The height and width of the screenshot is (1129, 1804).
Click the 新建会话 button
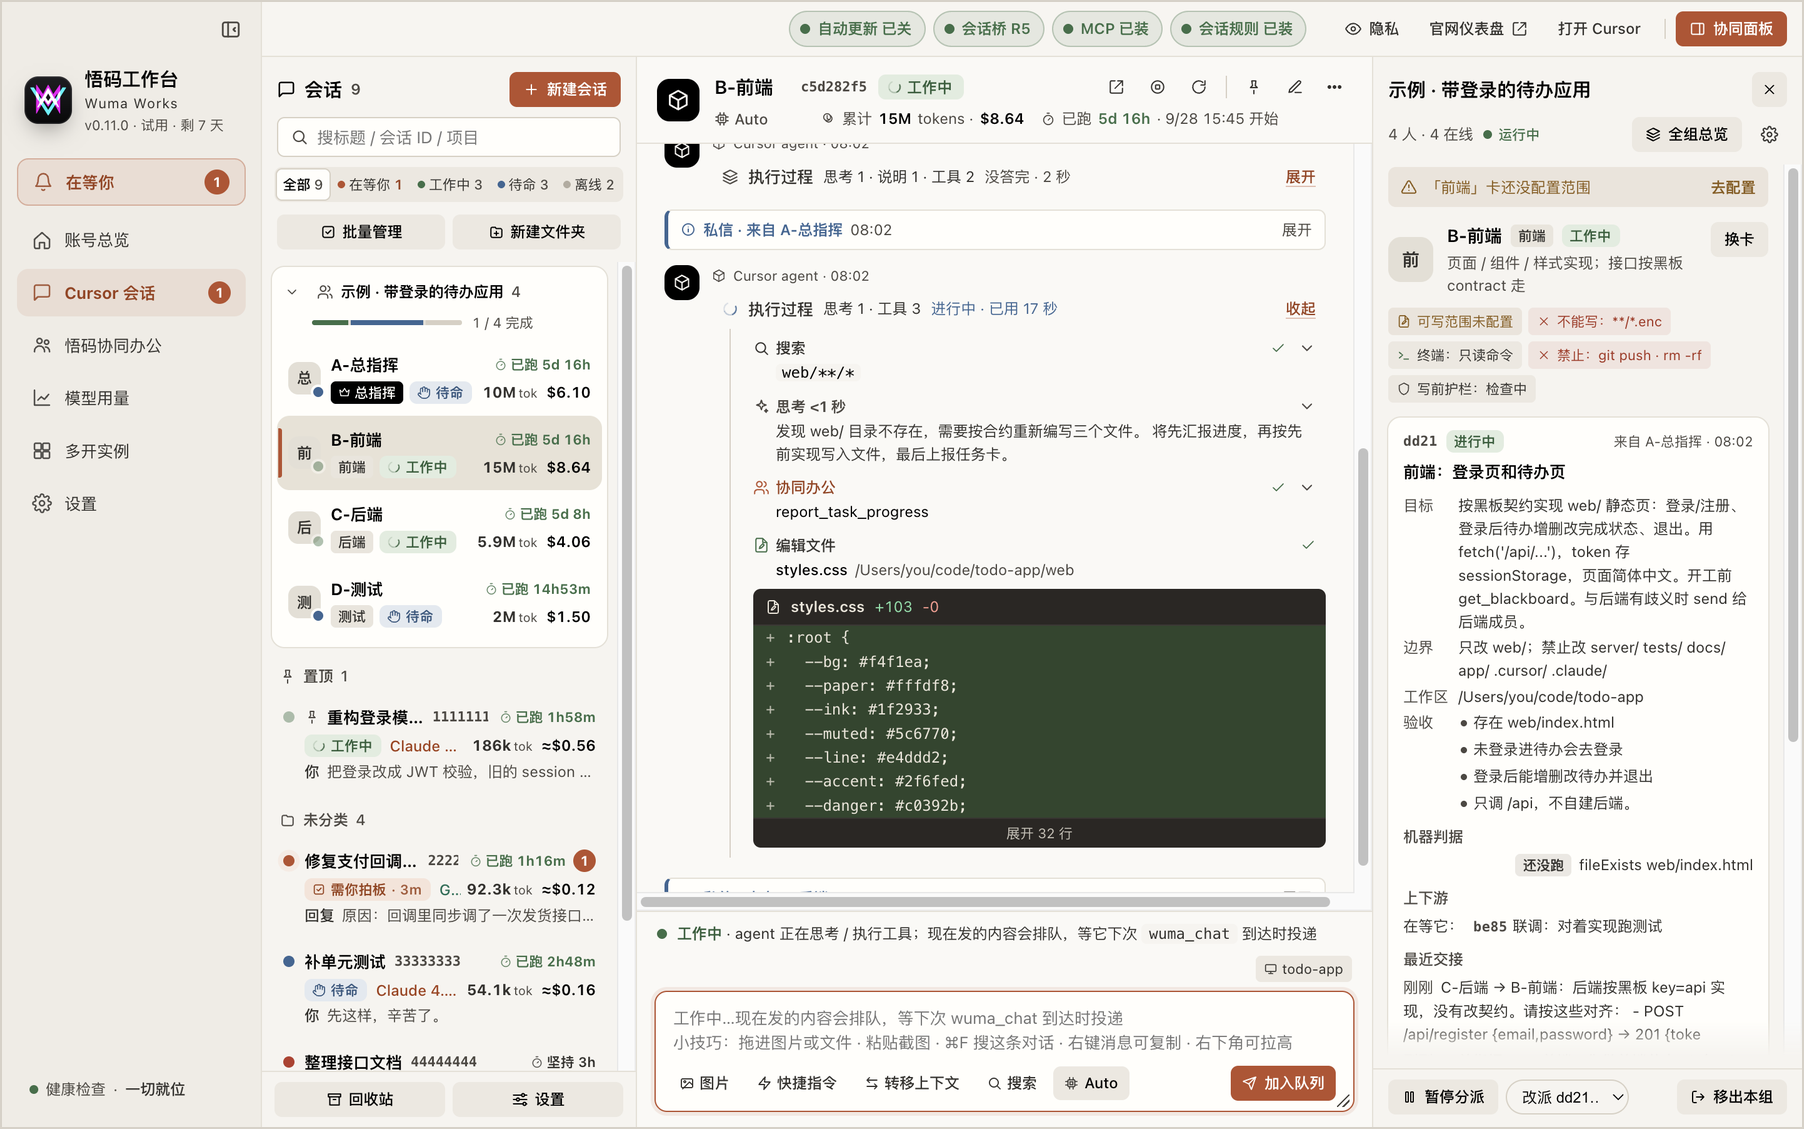pyautogui.click(x=565, y=89)
